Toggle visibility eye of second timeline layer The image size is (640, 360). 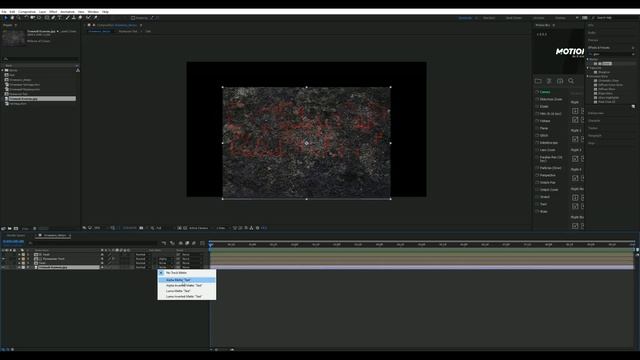(x=3, y=259)
